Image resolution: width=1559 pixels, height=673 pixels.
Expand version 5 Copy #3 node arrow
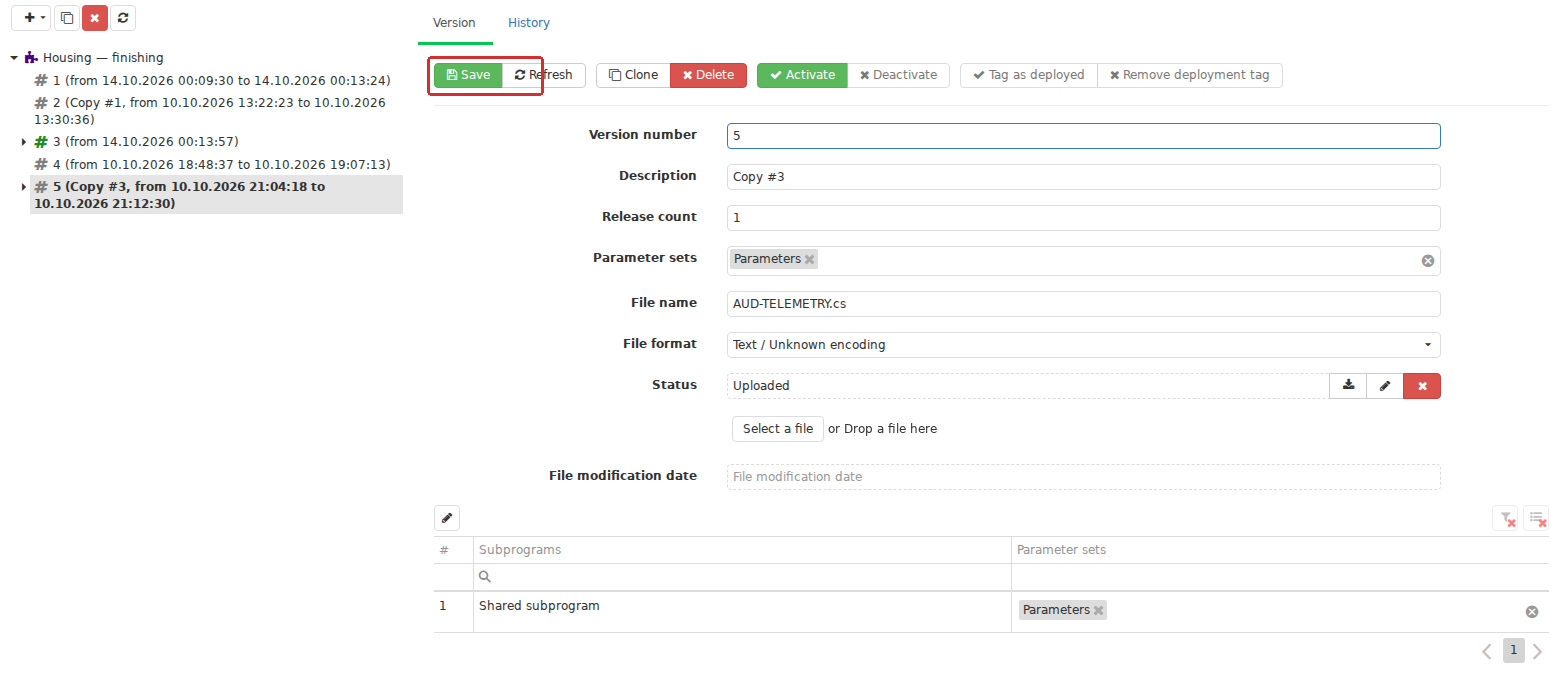(x=23, y=187)
